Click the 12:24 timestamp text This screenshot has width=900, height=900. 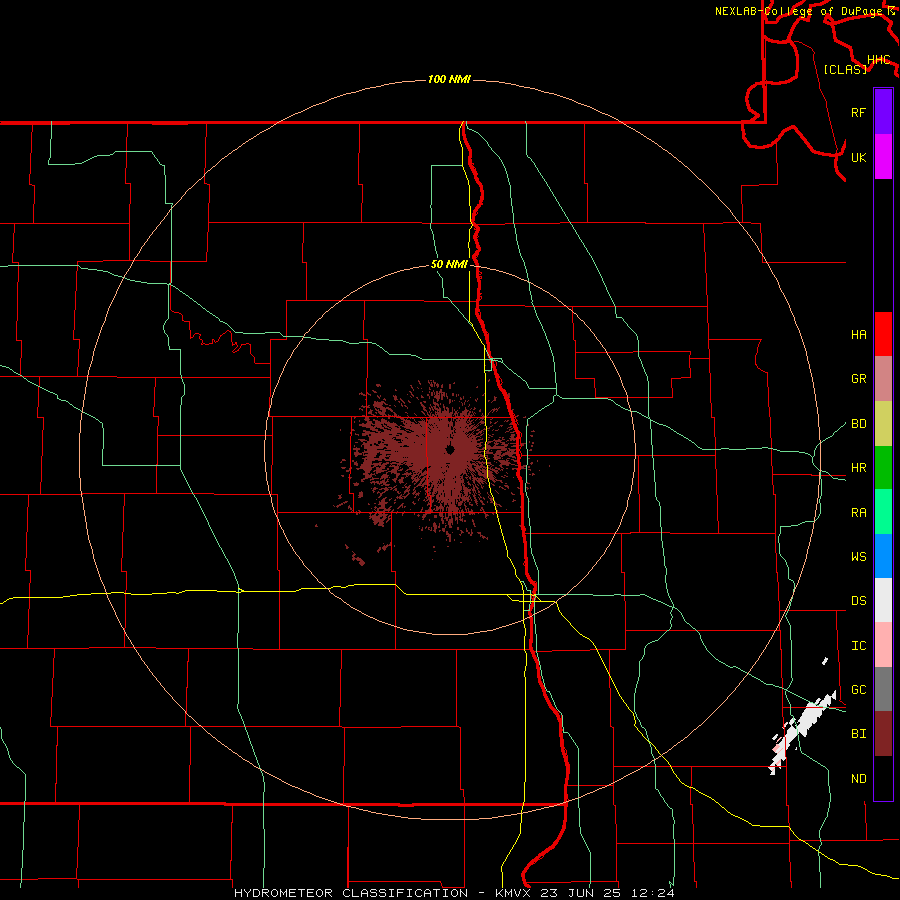pos(651,893)
